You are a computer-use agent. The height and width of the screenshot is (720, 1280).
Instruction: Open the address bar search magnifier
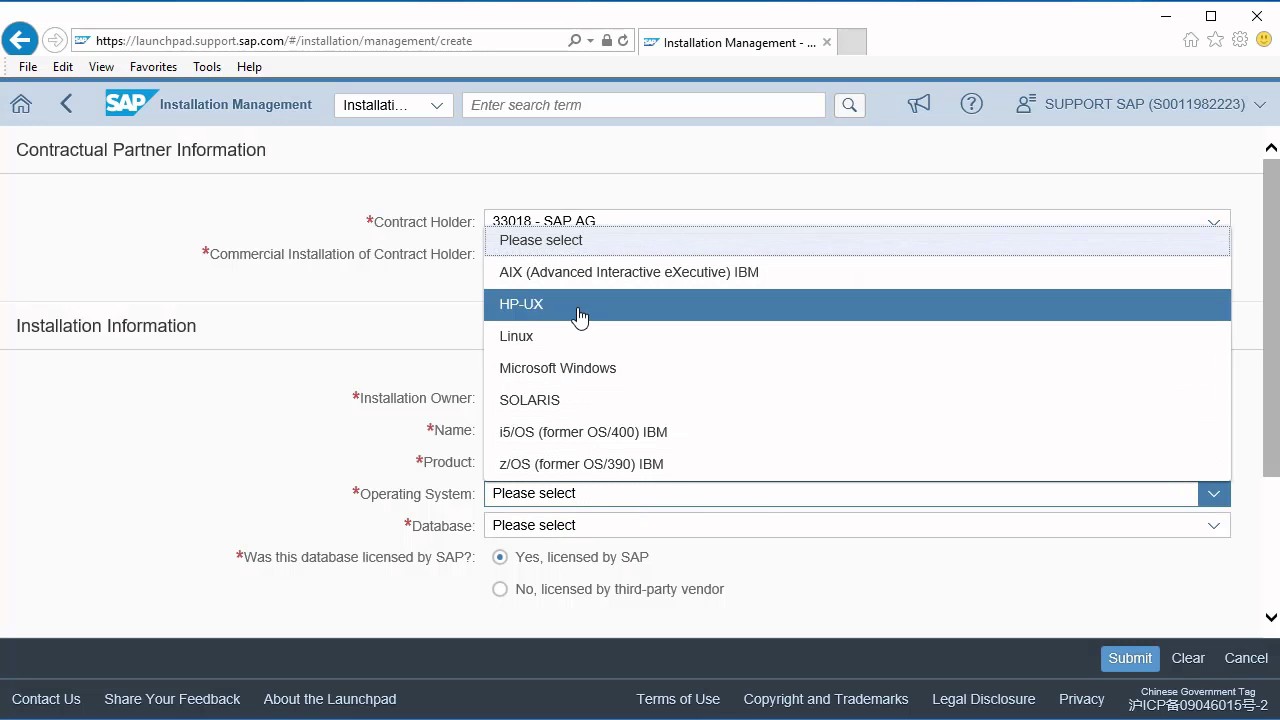tap(574, 41)
